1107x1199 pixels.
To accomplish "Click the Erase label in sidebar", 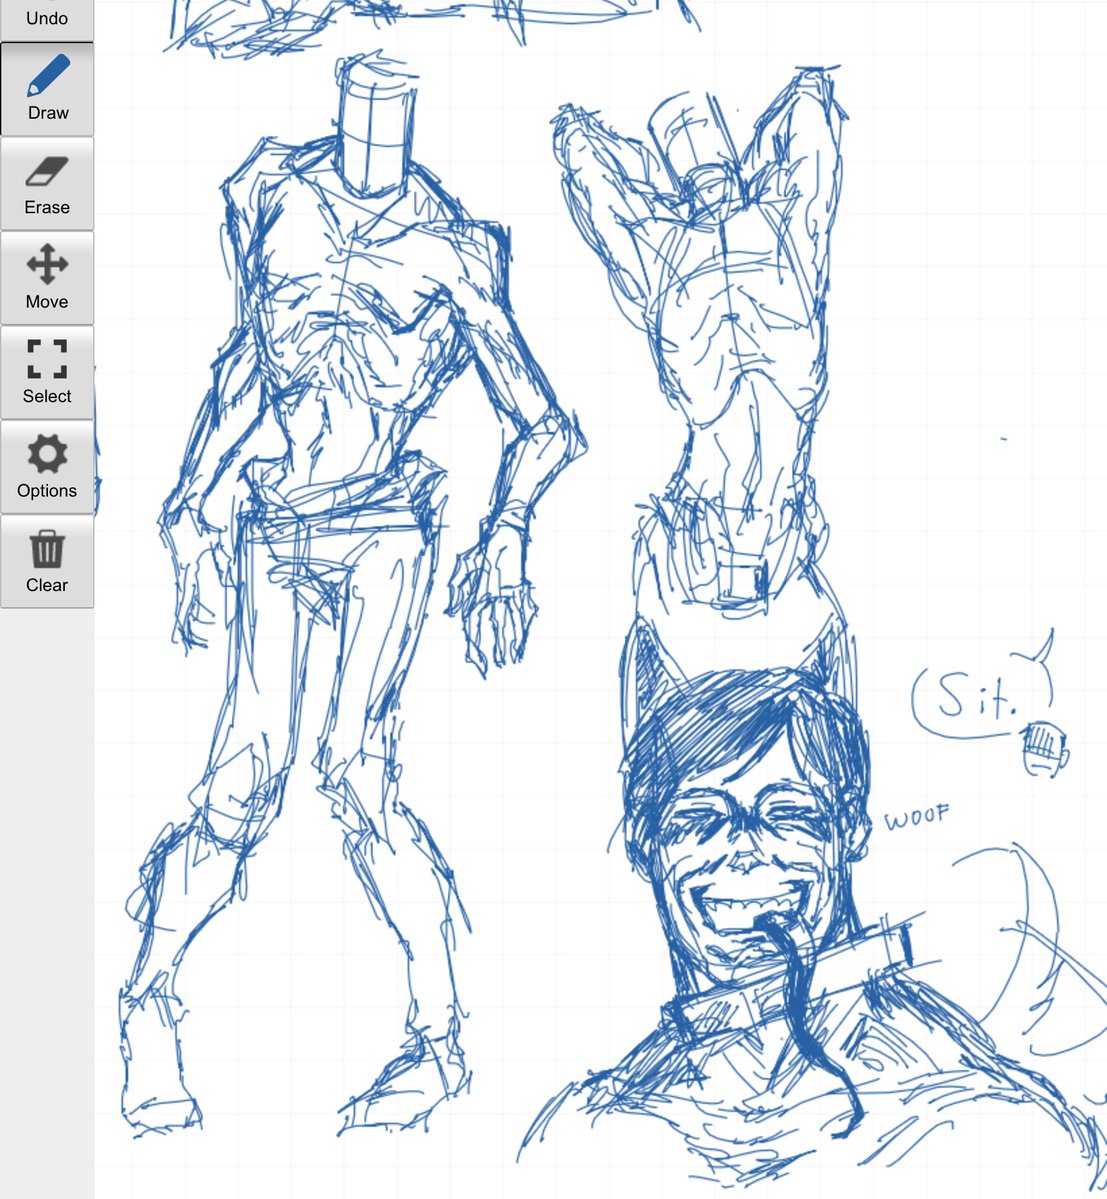I will [x=47, y=207].
